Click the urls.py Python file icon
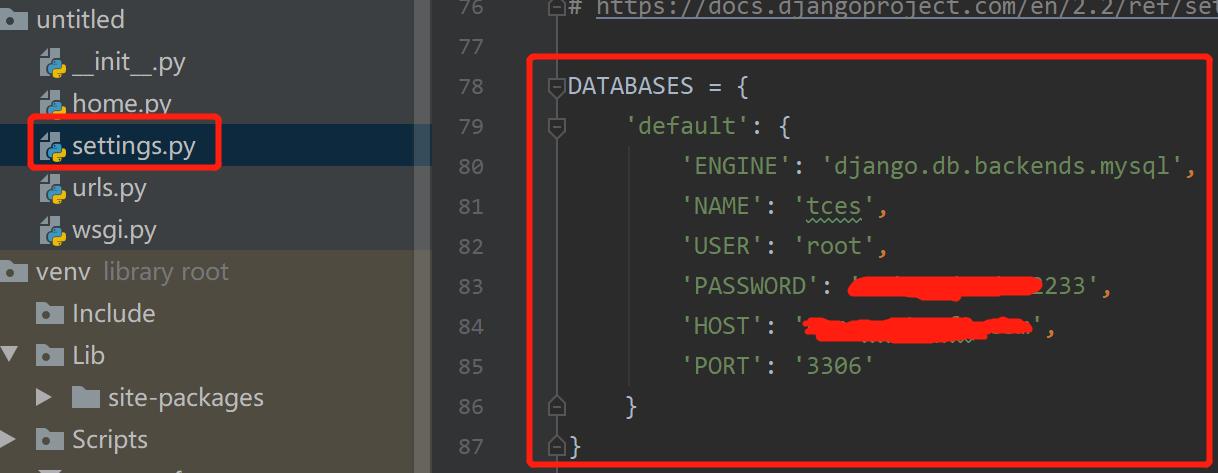The width and height of the screenshot is (1218, 473). point(52,189)
